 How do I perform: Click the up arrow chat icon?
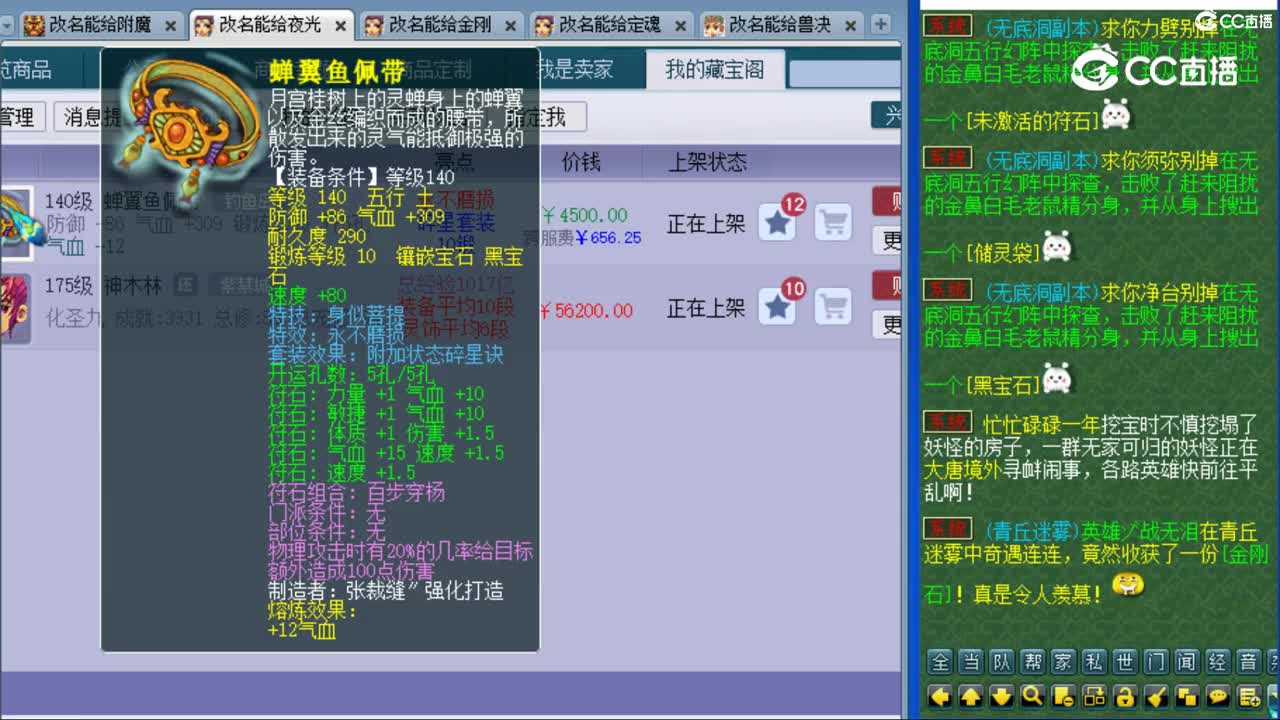pyautogui.click(x=970, y=696)
